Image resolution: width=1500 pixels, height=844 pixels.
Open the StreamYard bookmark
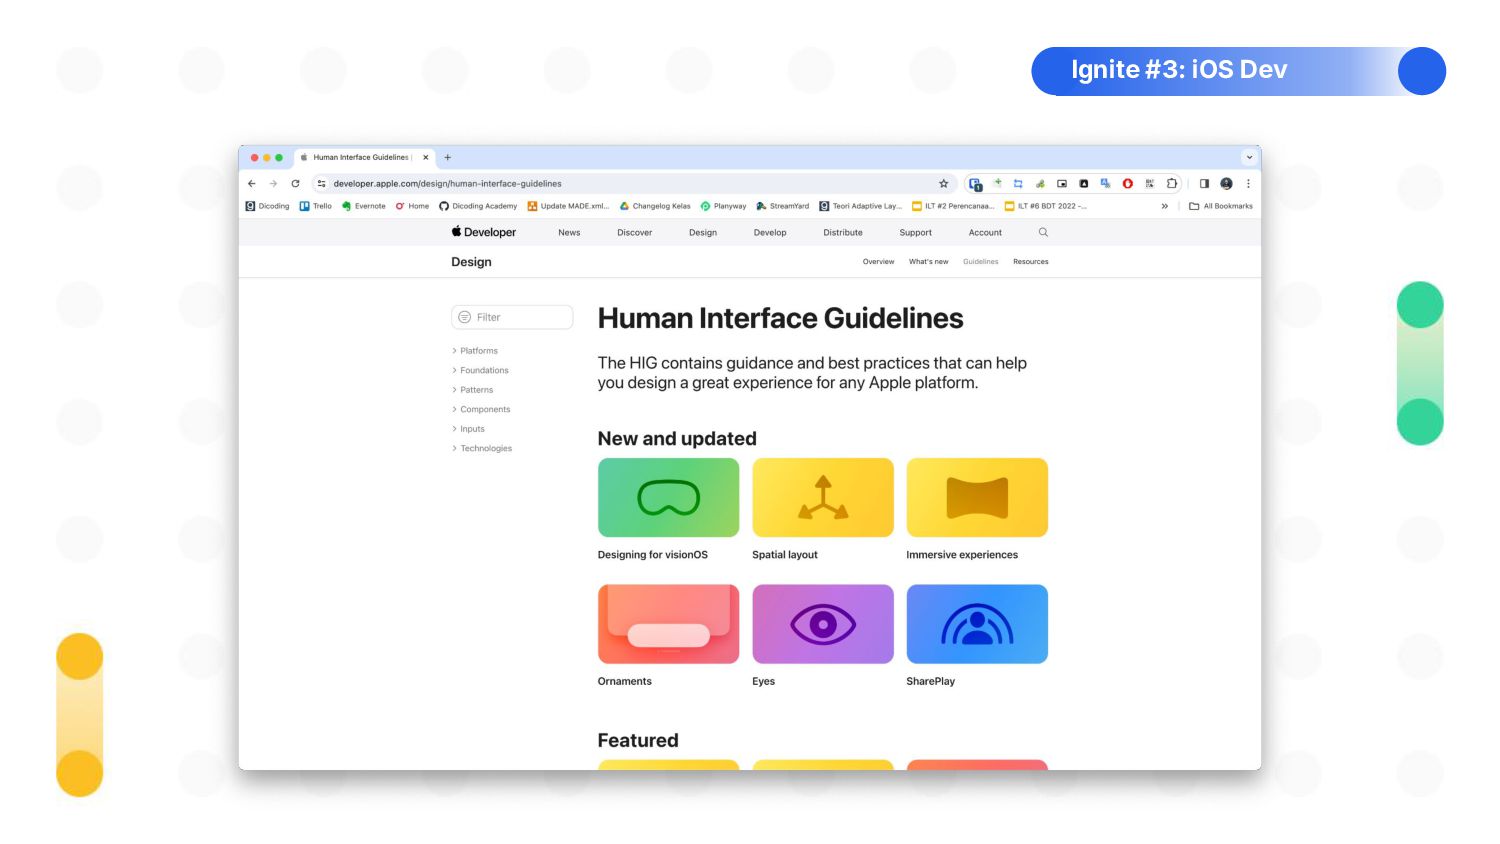(783, 206)
